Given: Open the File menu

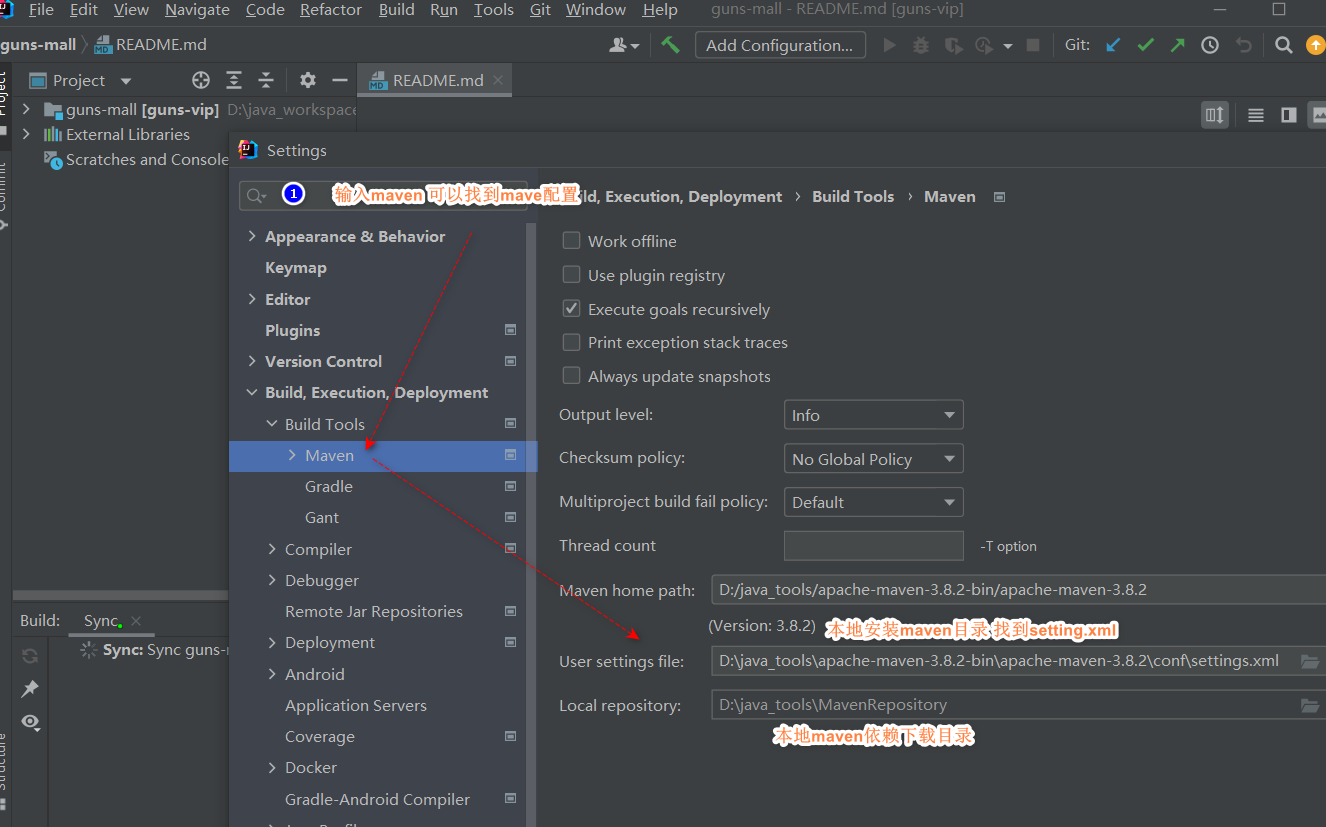Looking at the screenshot, I should pyautogui.click(x=41, y=10).
